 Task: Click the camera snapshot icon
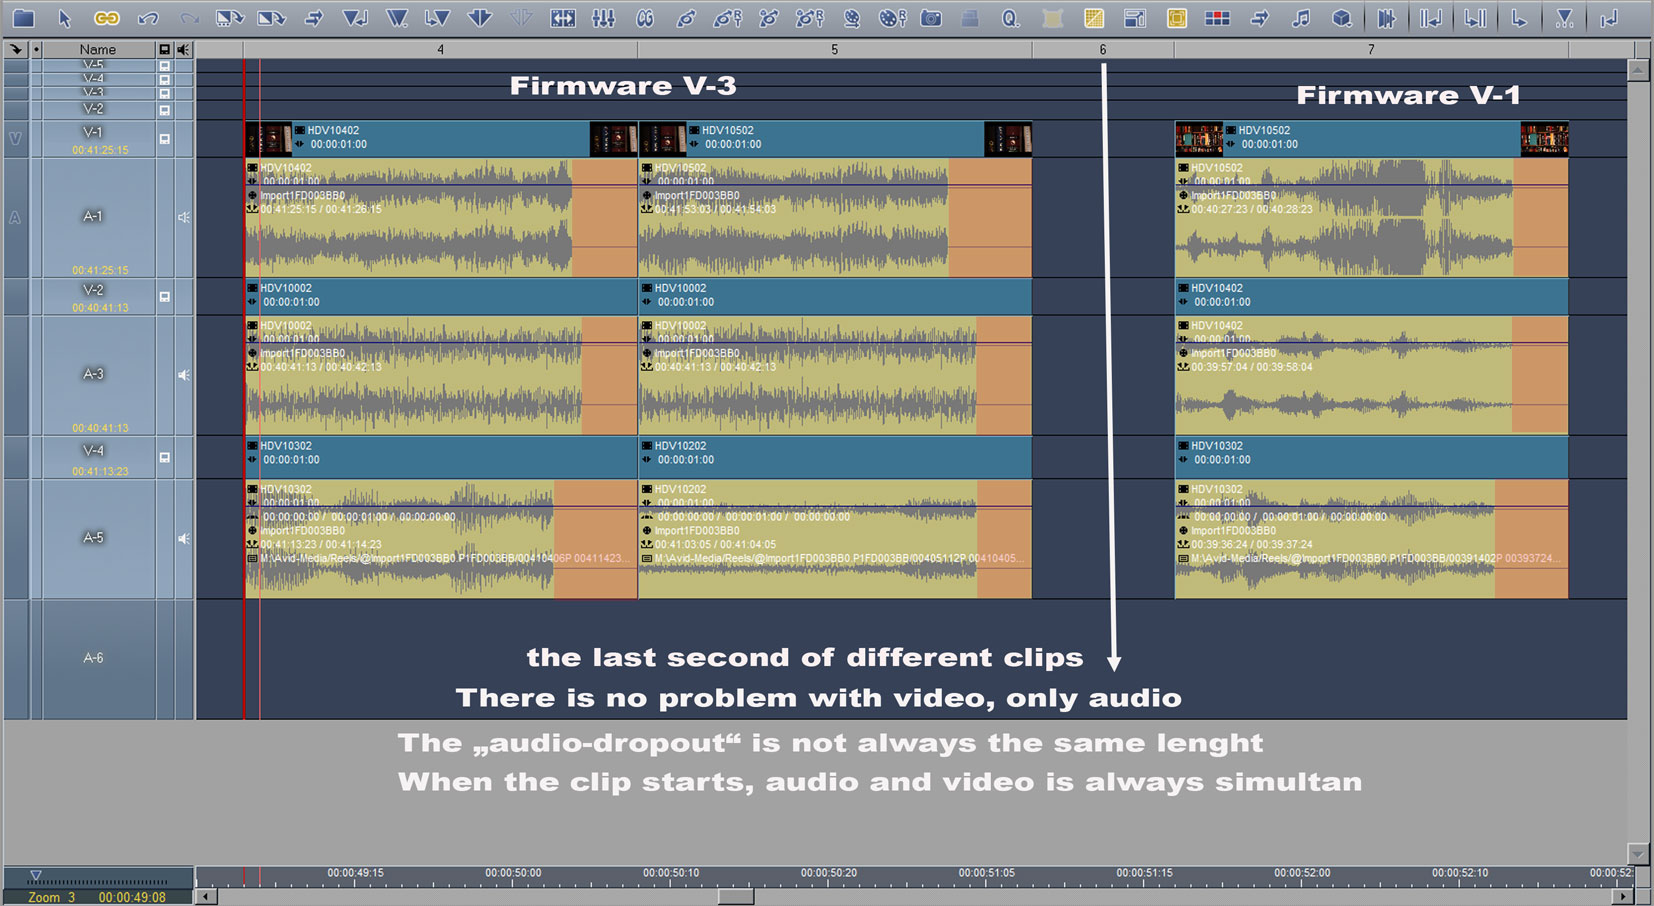click(931, 18)
